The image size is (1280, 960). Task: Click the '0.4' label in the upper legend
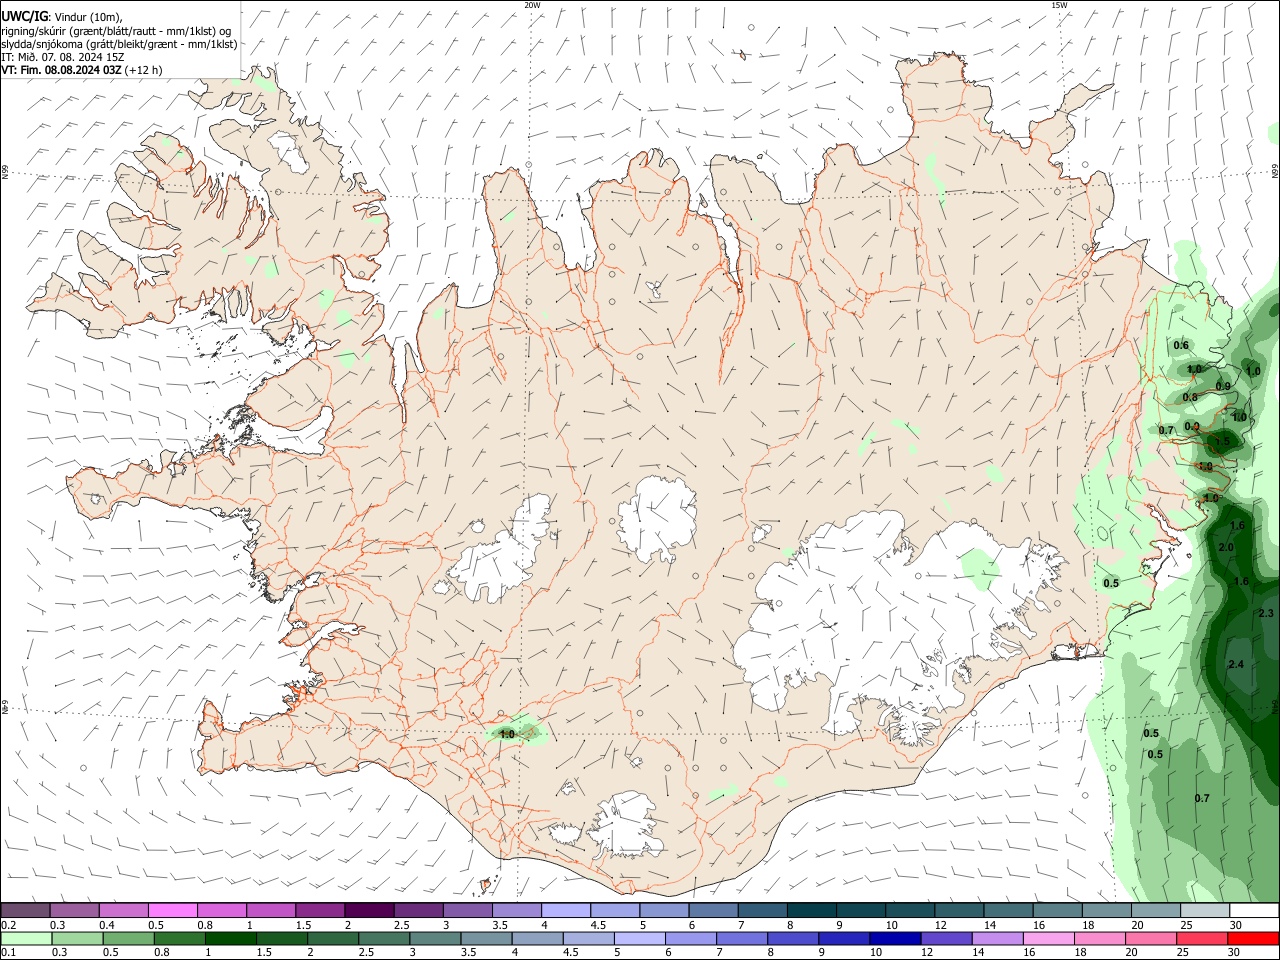point(107,925)
